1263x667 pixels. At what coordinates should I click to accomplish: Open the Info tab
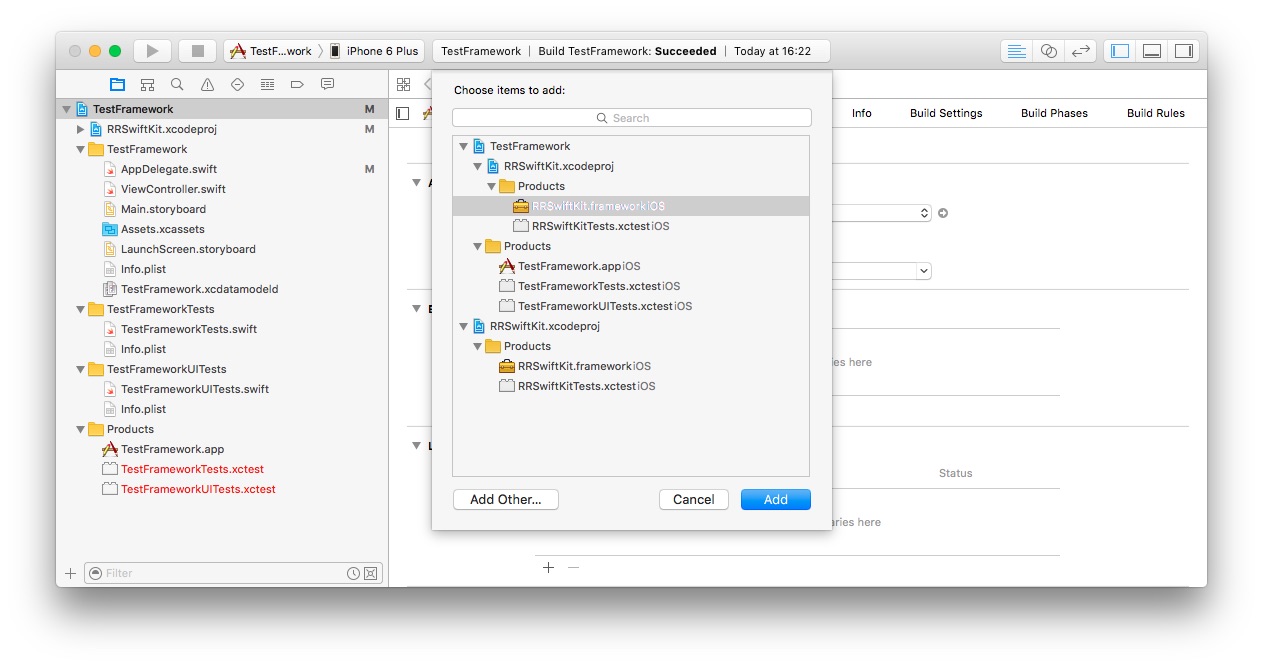pos(862,113)
